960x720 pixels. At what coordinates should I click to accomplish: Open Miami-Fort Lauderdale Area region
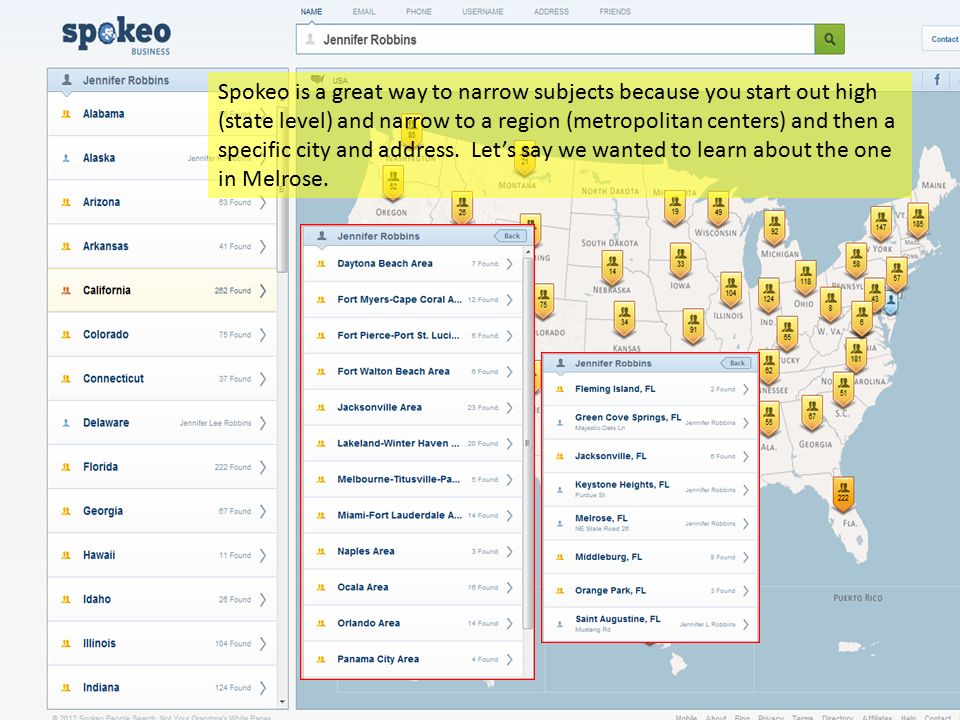click(413, 516)
